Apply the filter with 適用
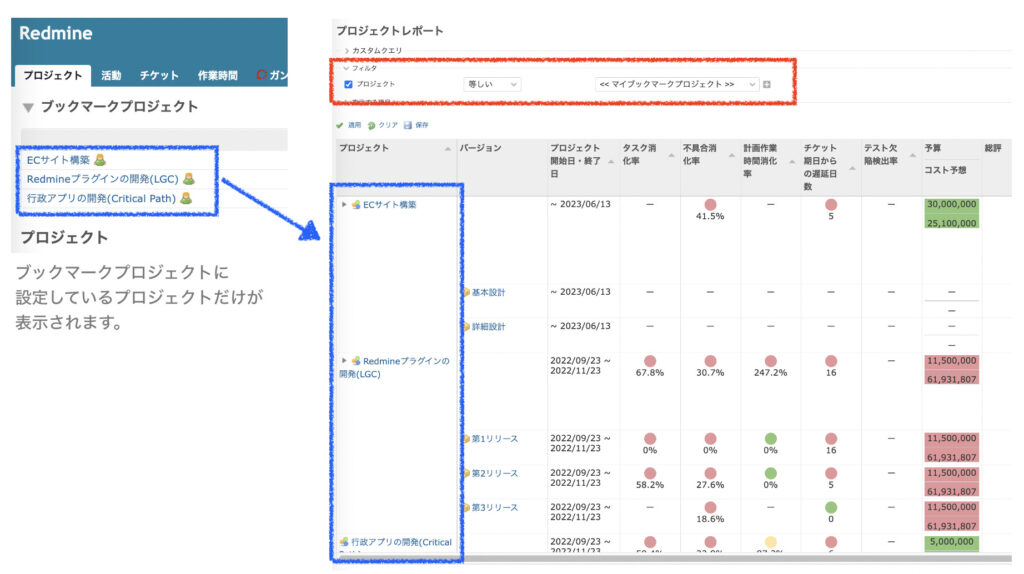 click(x=349, y=125)
